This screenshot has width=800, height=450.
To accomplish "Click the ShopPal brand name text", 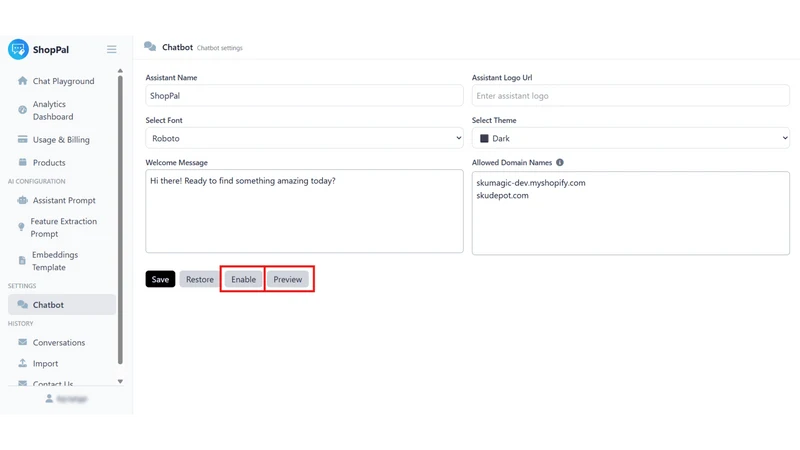I will coord(51,49).
